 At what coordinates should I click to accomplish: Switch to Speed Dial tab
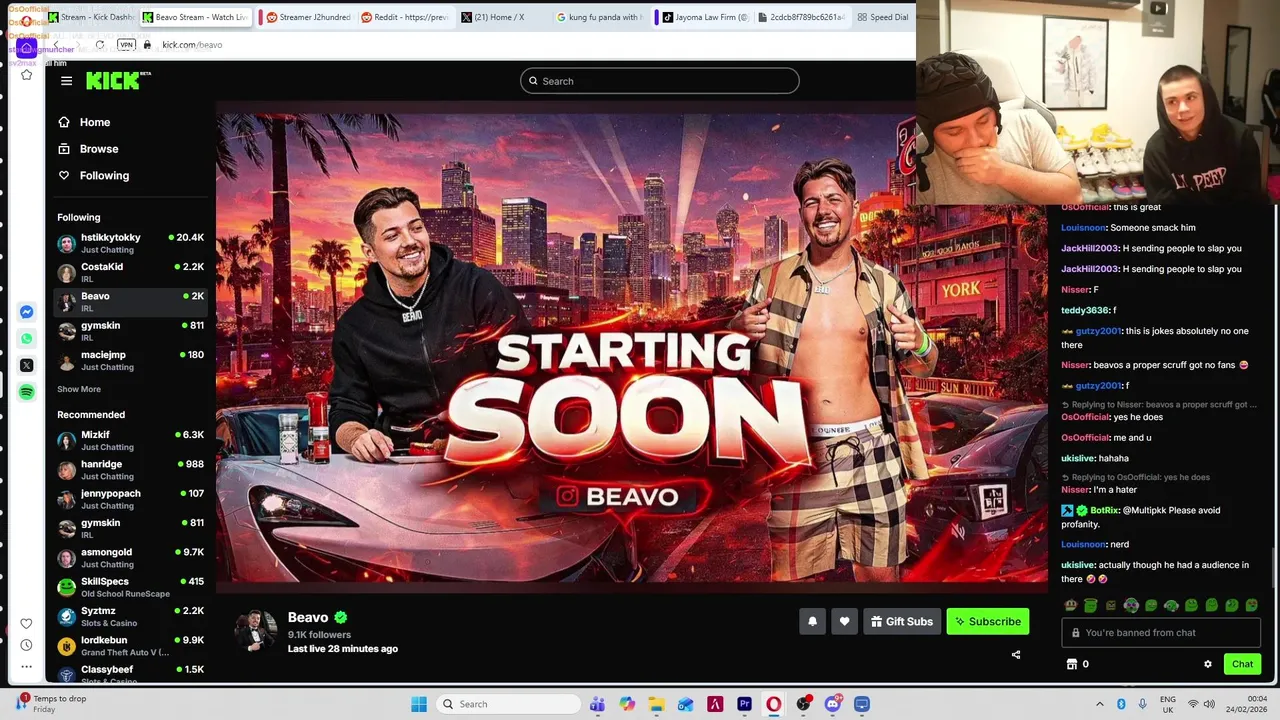882,17
